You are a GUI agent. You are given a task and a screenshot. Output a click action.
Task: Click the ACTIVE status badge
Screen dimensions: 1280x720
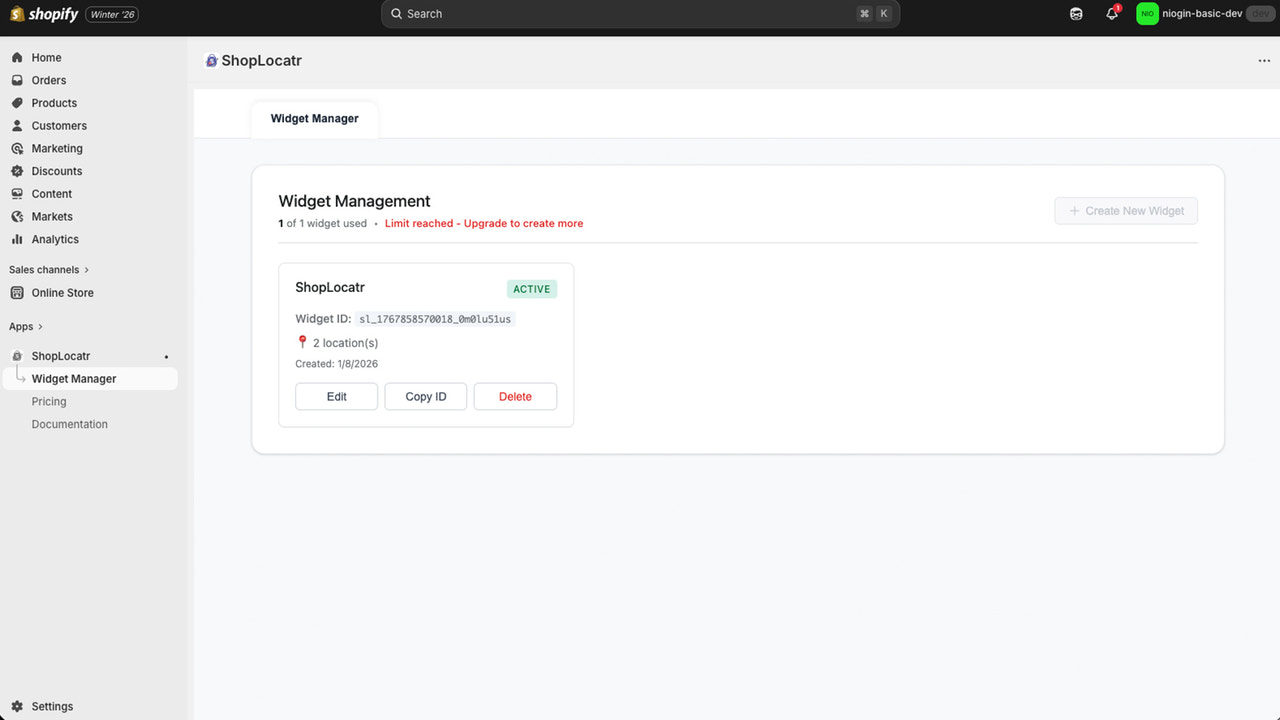pyautogui.click(x=532, y=289)
